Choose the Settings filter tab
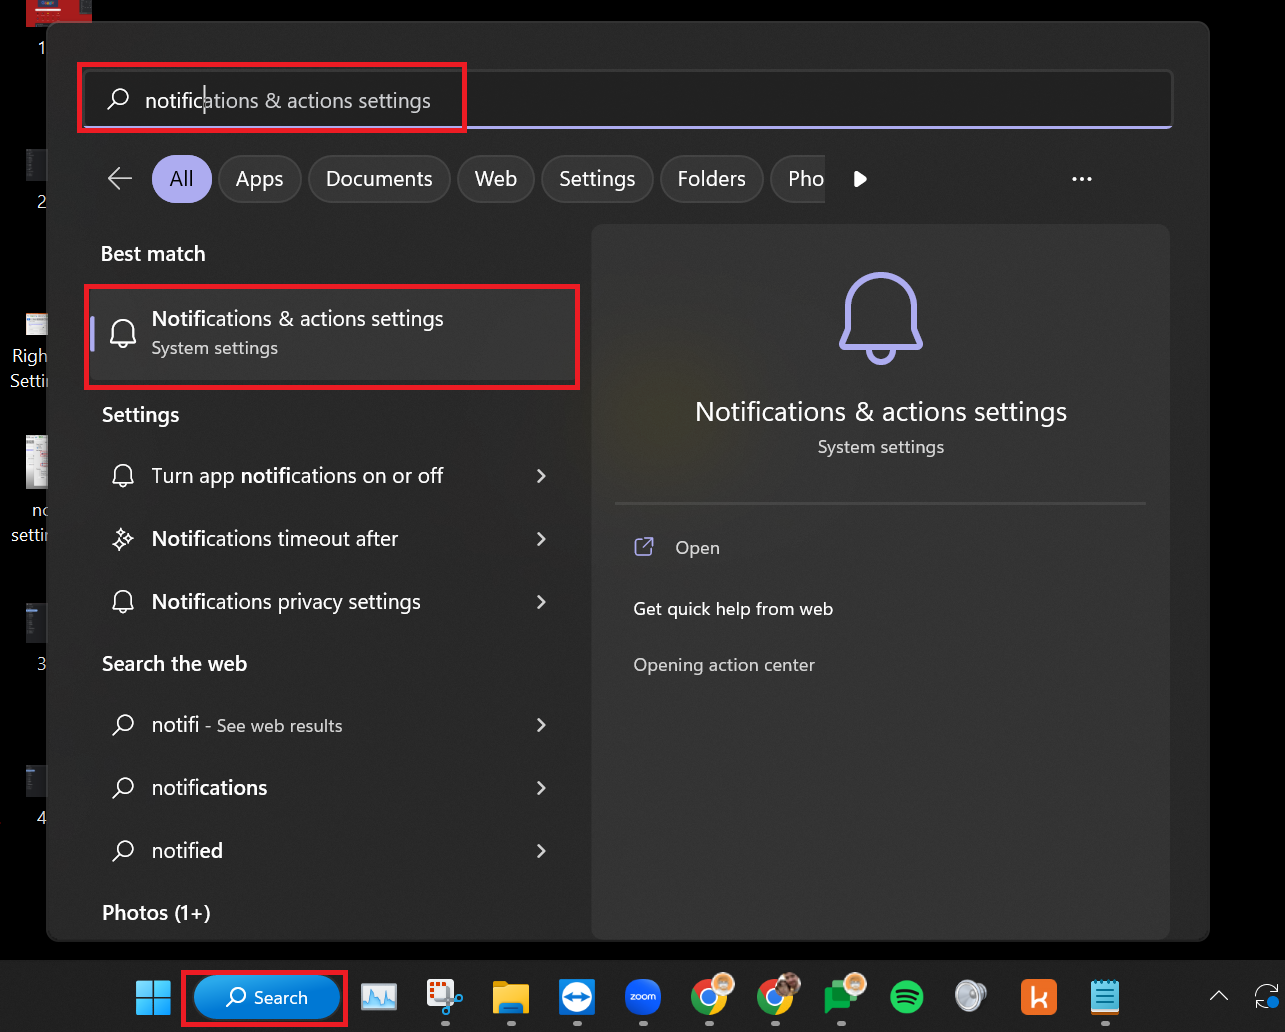The height and width of the screenshot is (1032, 1285). tap(597, 179)
